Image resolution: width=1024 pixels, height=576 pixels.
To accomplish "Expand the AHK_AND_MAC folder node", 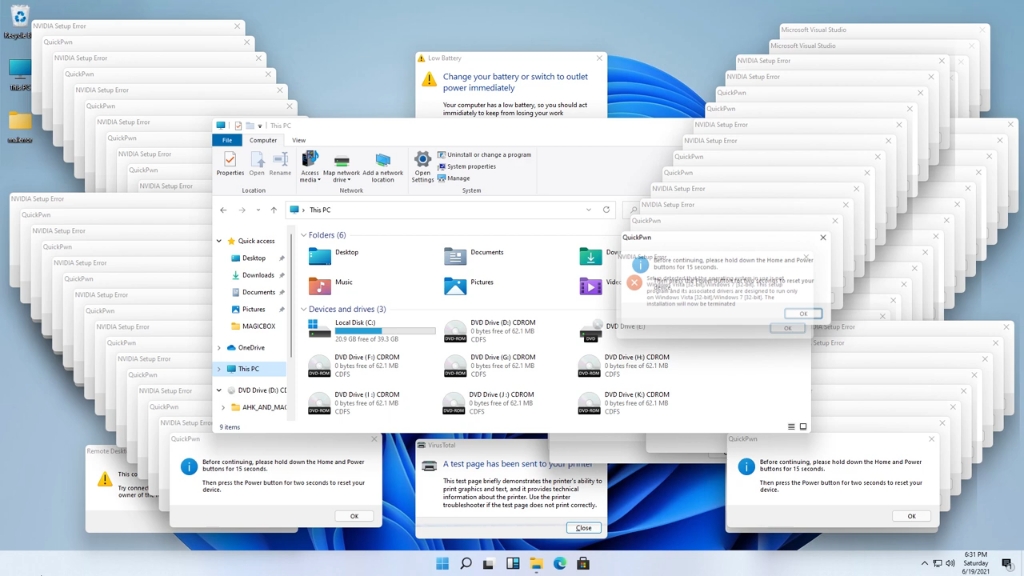I will [x=223, y=408].
